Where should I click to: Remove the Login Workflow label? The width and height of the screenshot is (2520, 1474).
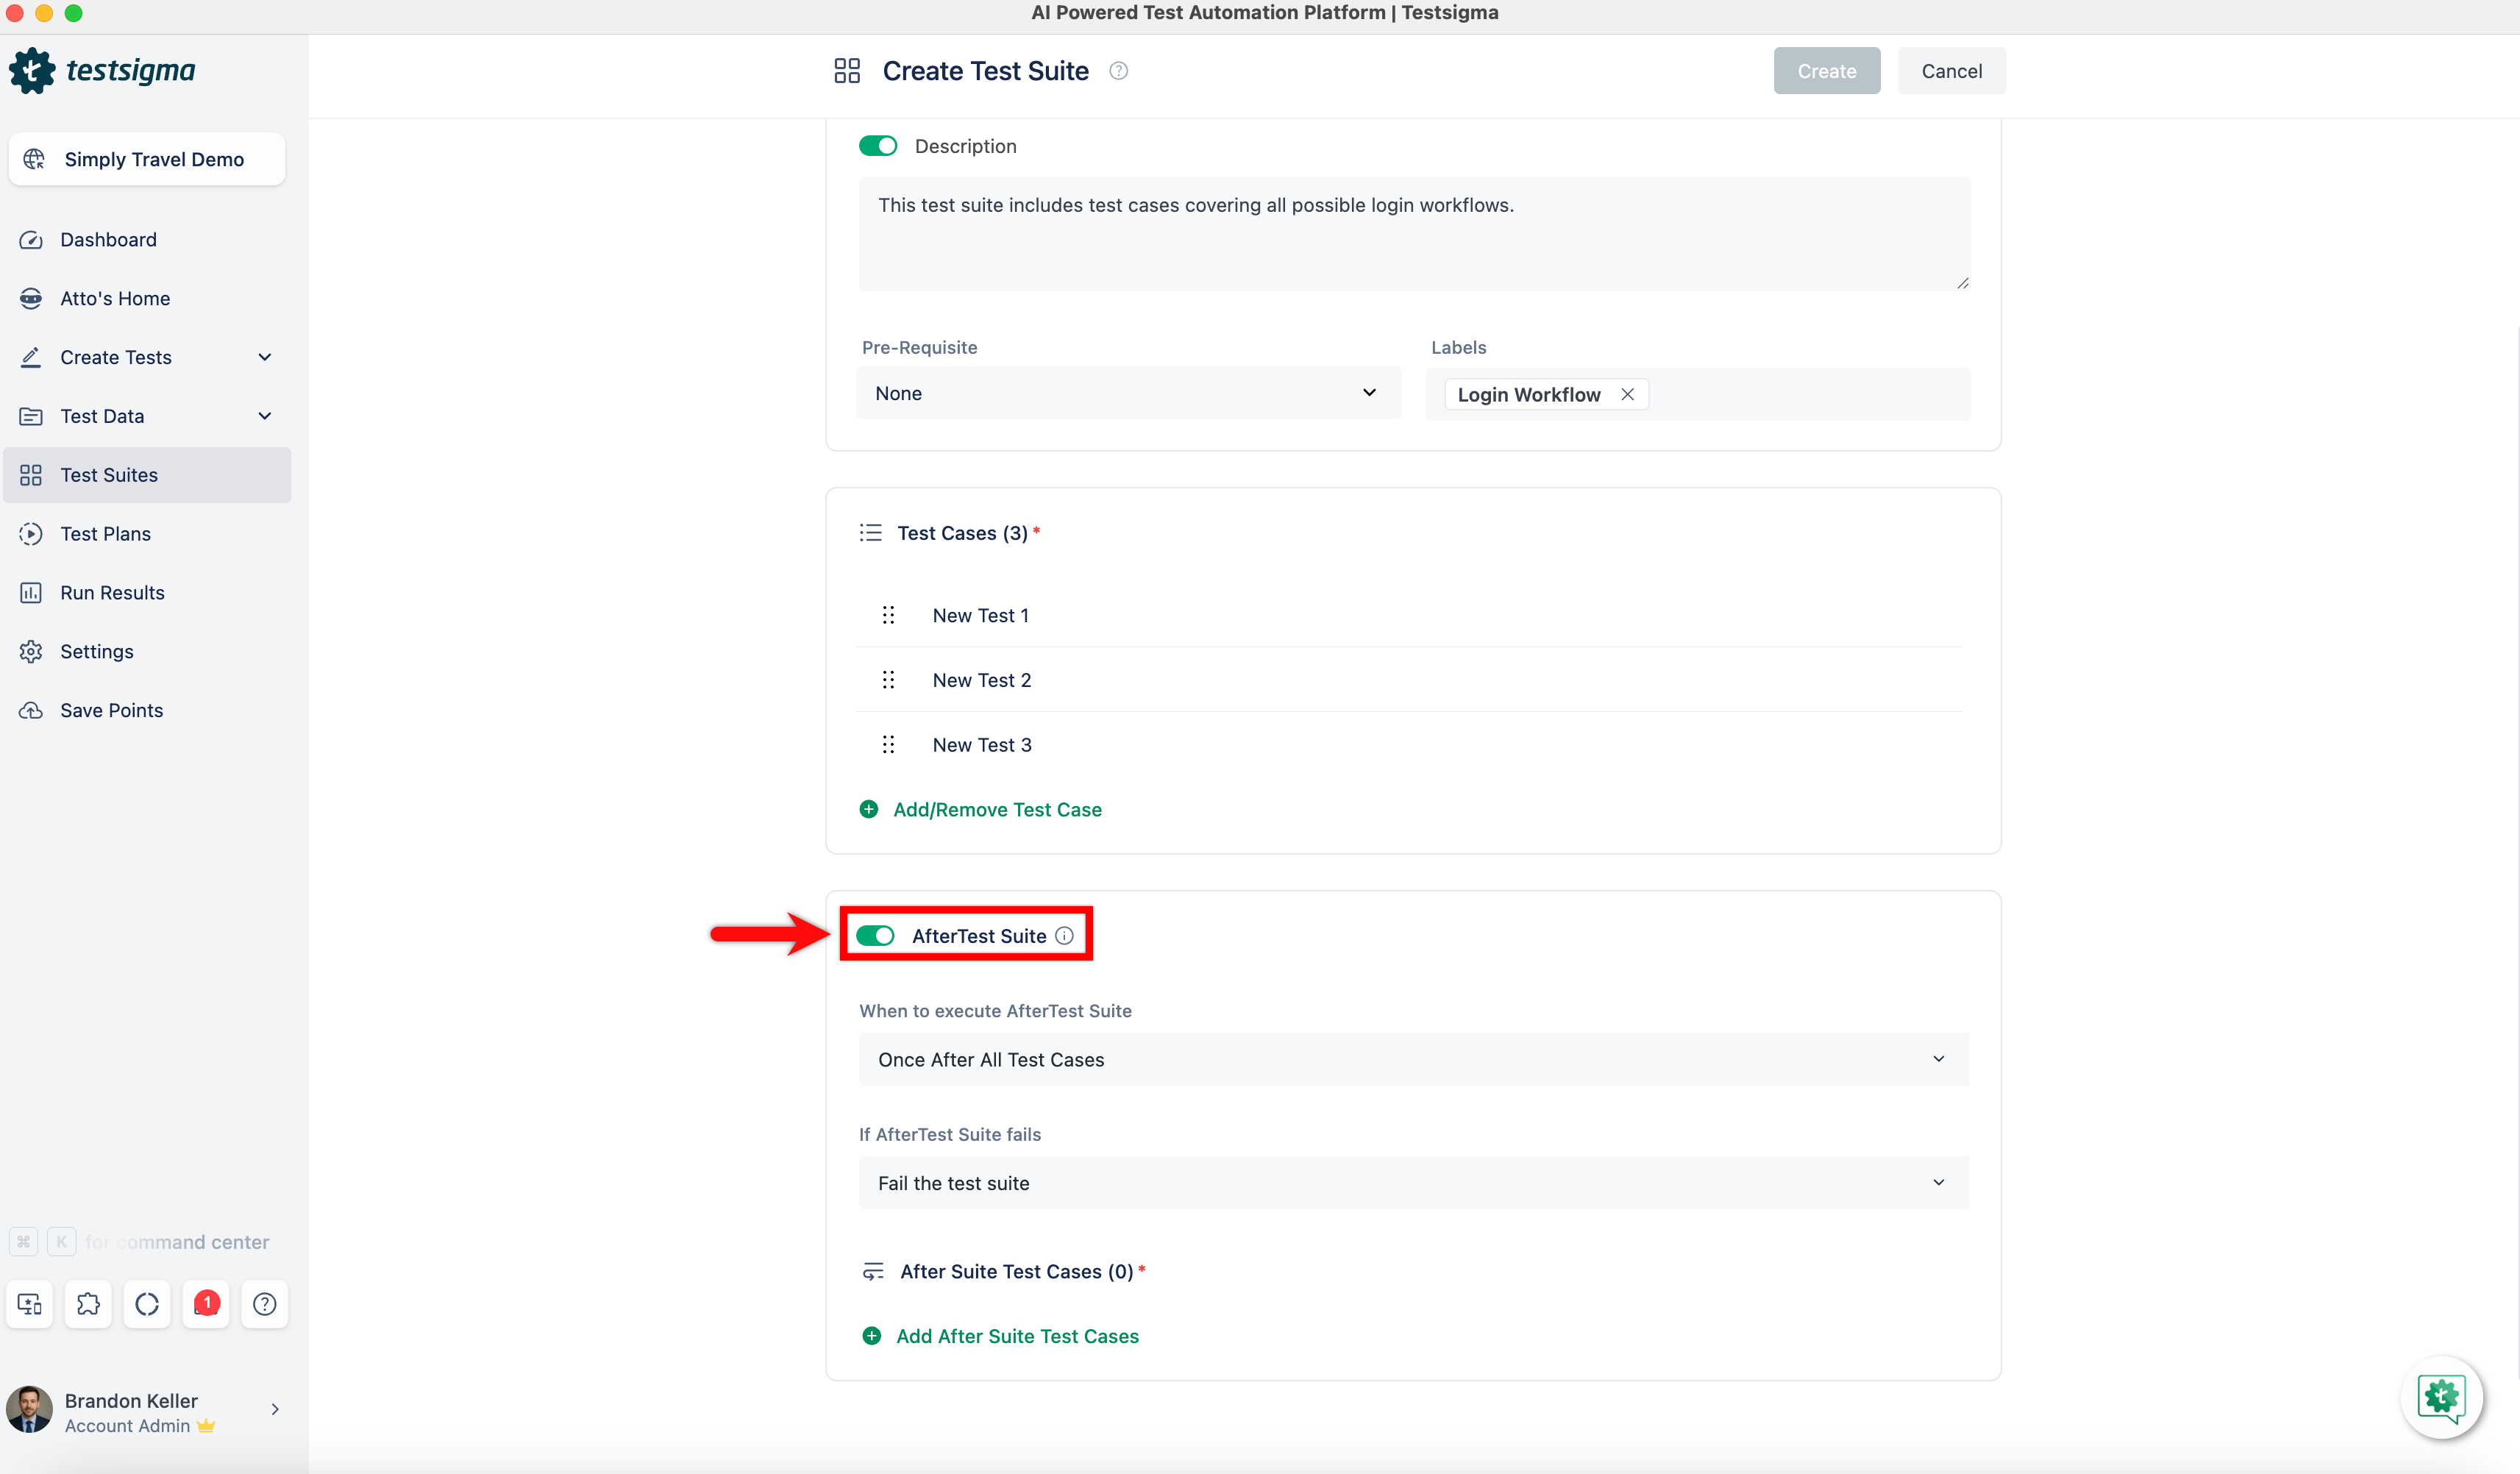tap(1628, 394)
